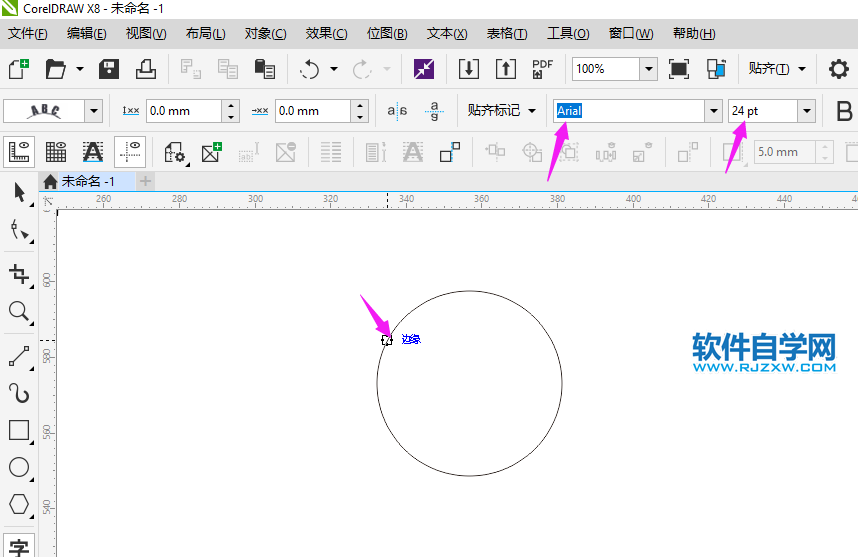
Task: Click the Print icon
Action: pos(146,69)
